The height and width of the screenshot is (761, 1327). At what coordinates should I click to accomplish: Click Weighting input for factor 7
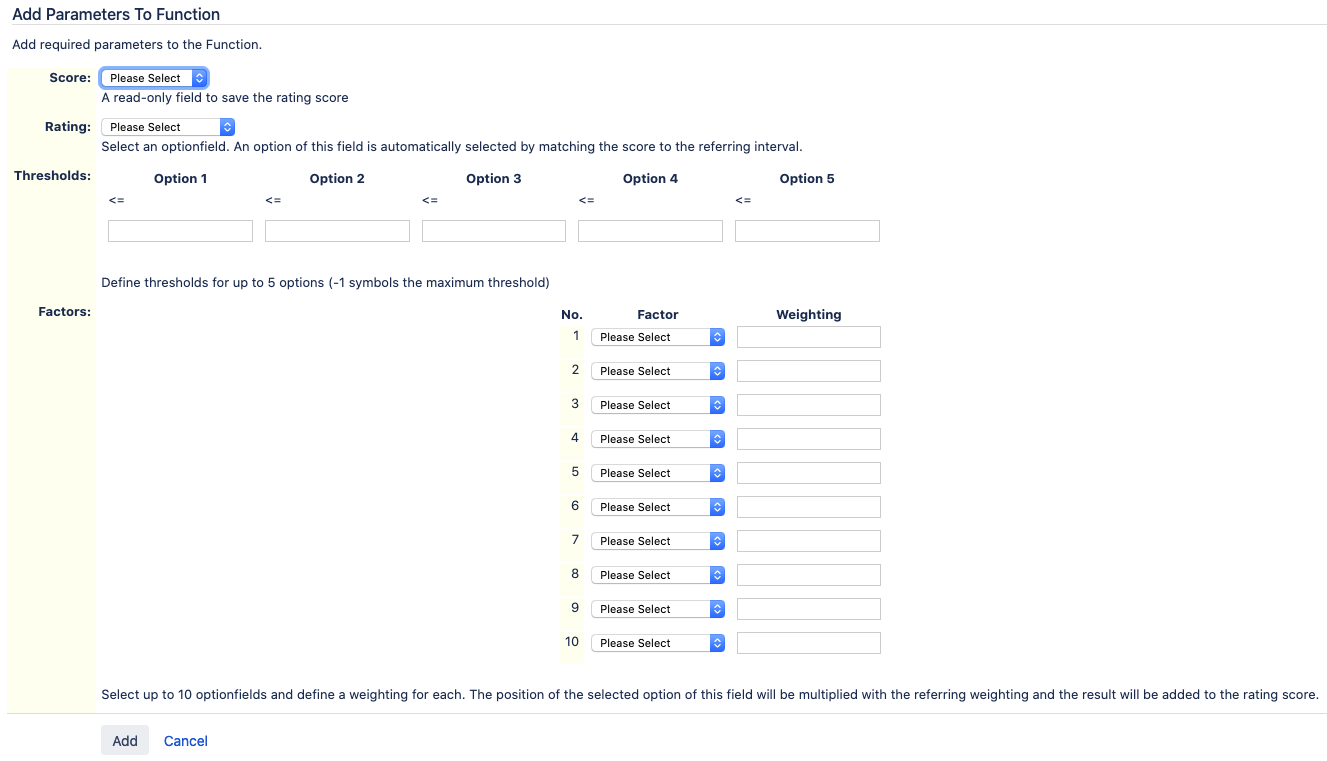pyautogui.click(x=809, y=541)
